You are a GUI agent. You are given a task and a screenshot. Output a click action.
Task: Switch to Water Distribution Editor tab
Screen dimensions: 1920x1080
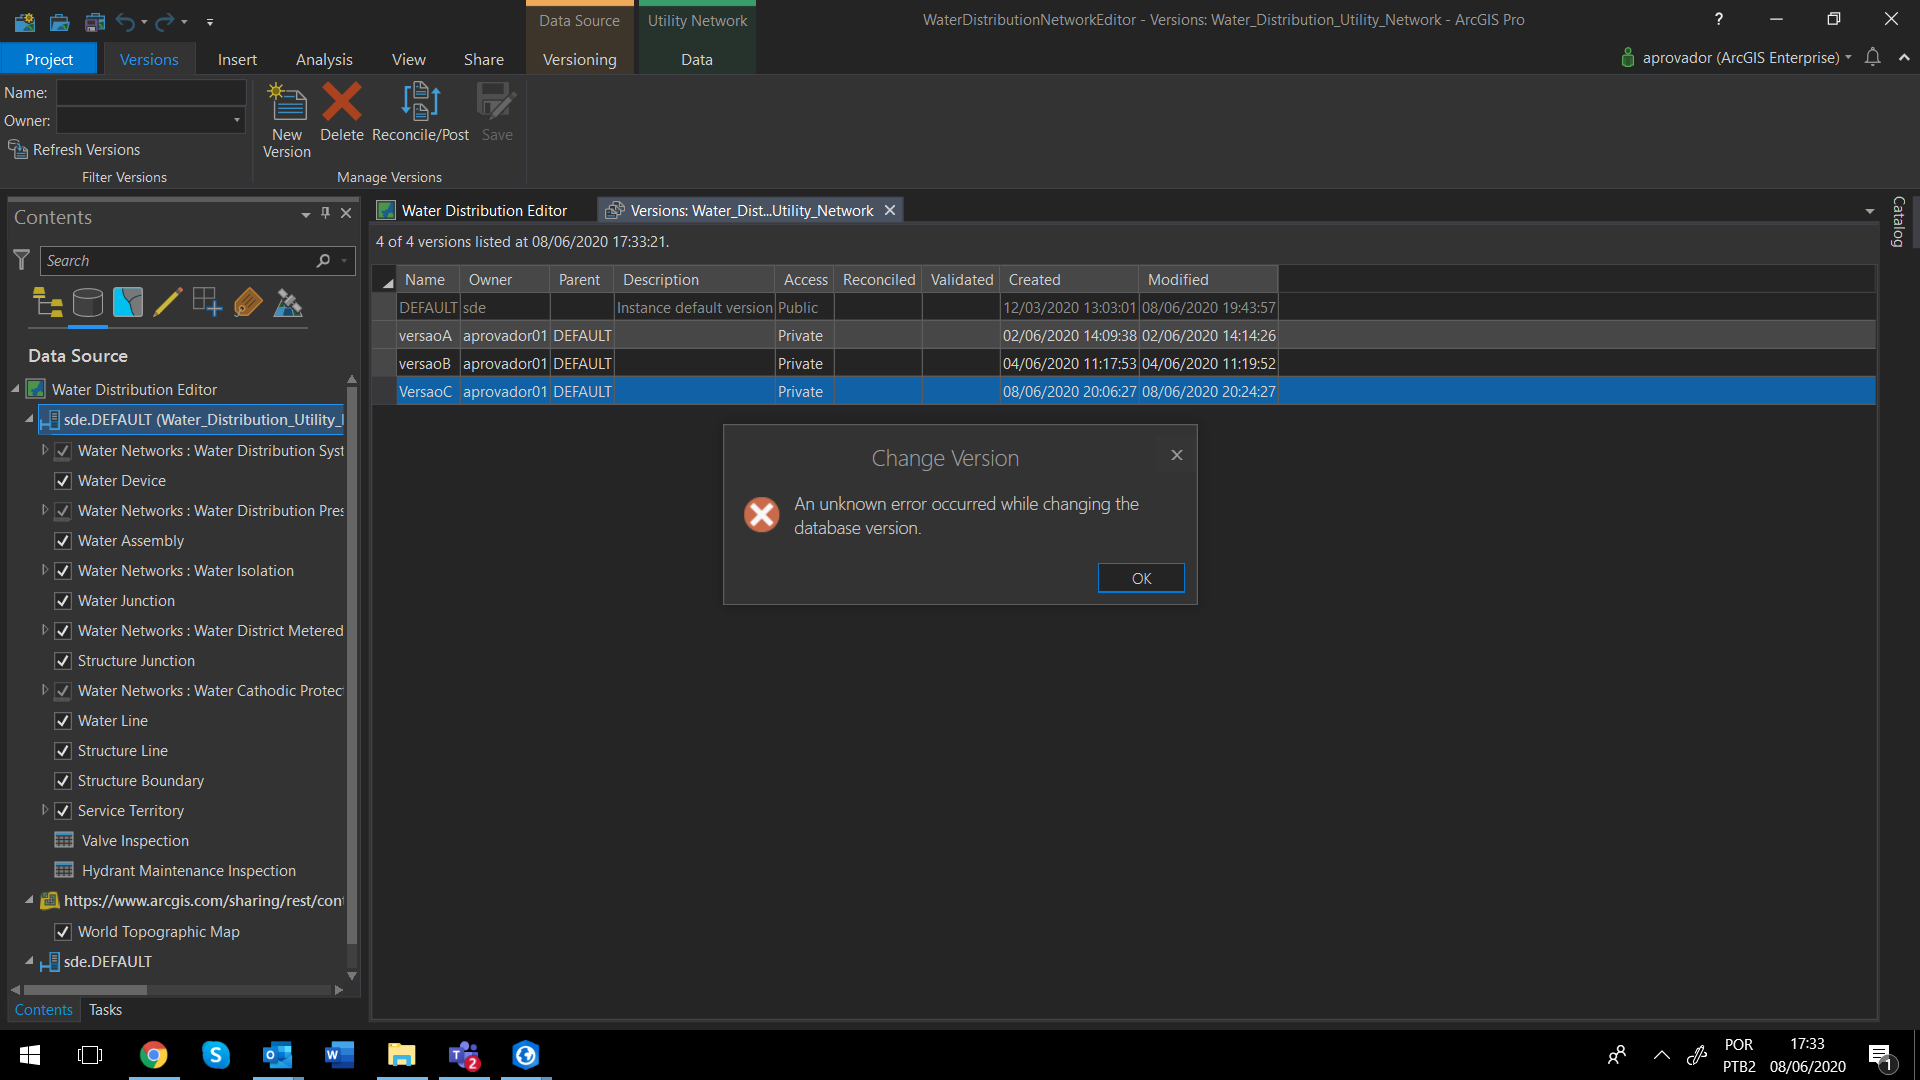pos(484,210)
